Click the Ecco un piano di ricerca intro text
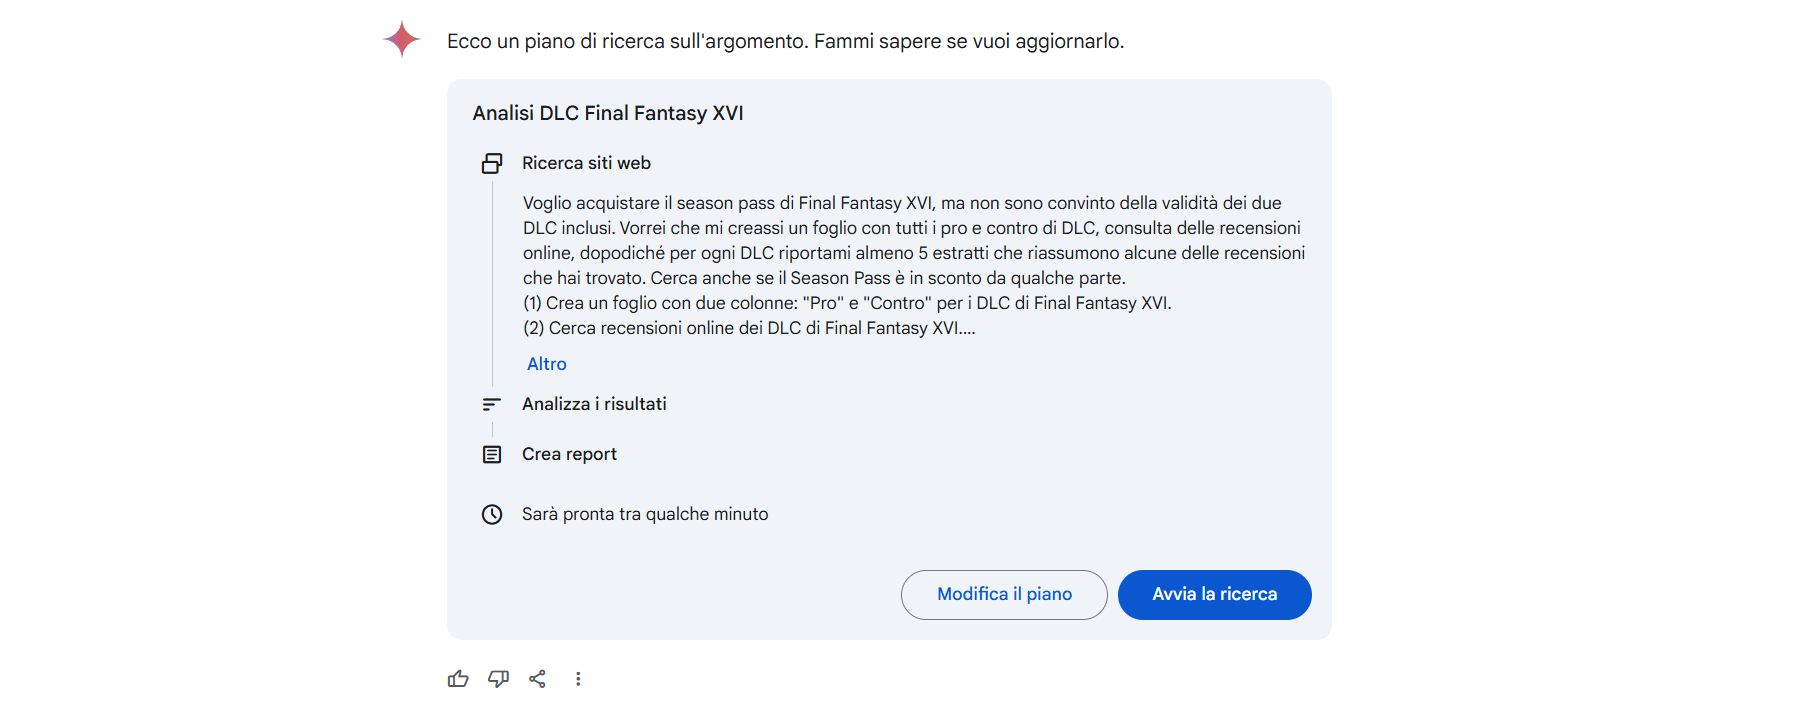This screenshot has height=712, width=1820. pos(785,41)
